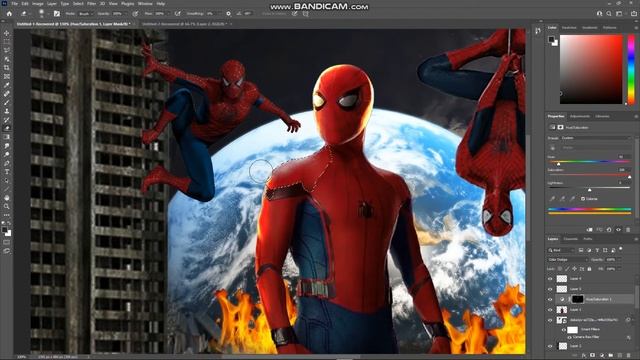The width and height of the screenshot is (640, 360).
Task: Open the Preset dropdown in Properties
Action: point(596,138)
